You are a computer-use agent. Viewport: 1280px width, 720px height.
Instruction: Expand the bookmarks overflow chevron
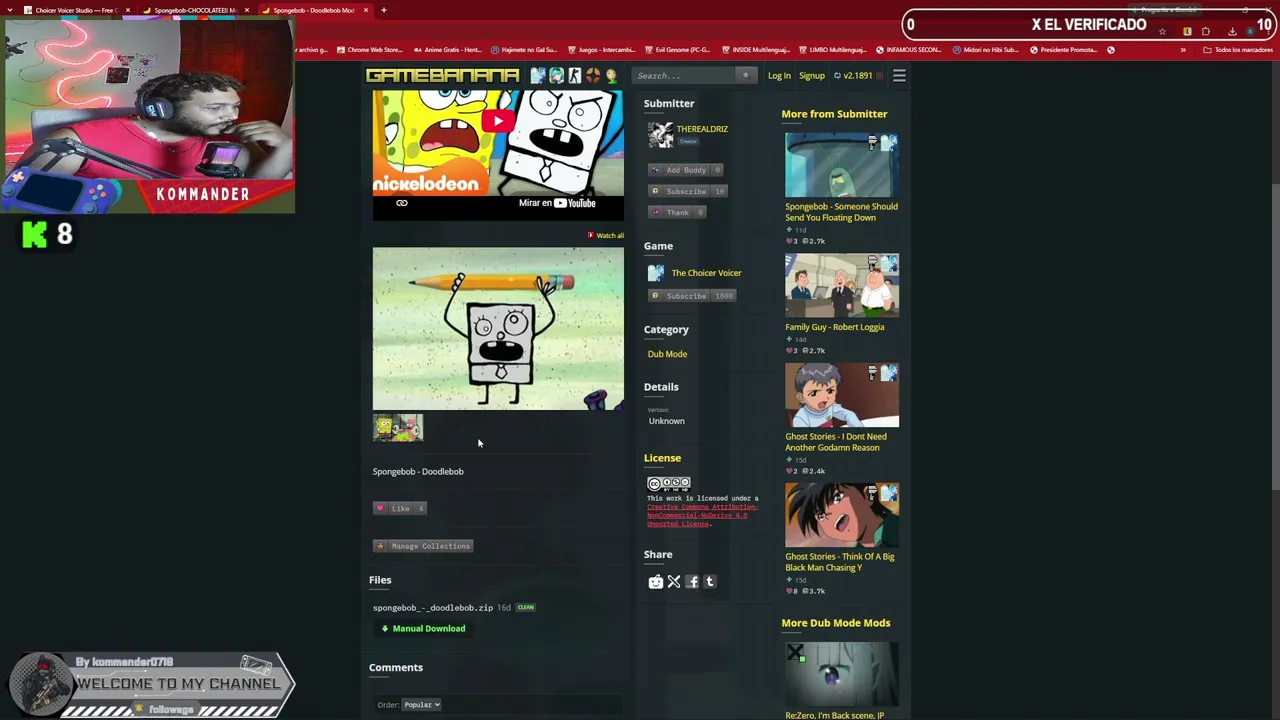1183,49
